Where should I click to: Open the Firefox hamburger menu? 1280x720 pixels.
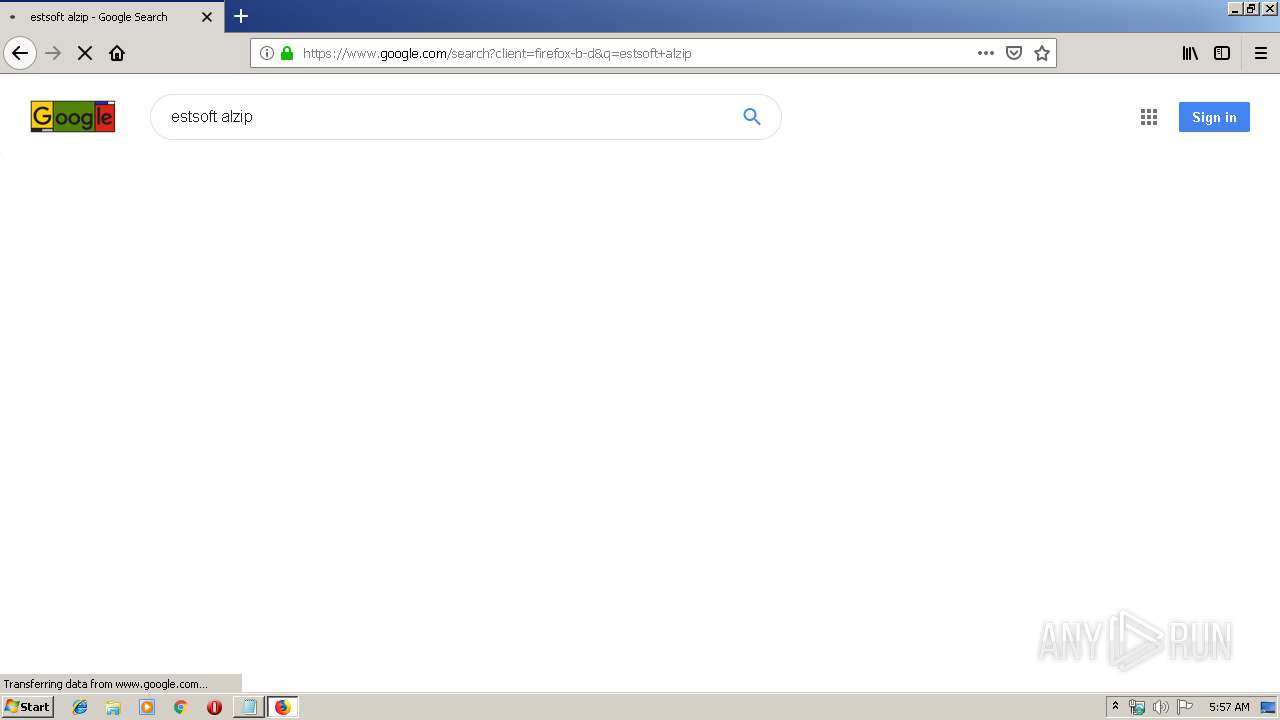coord(1261,53)
